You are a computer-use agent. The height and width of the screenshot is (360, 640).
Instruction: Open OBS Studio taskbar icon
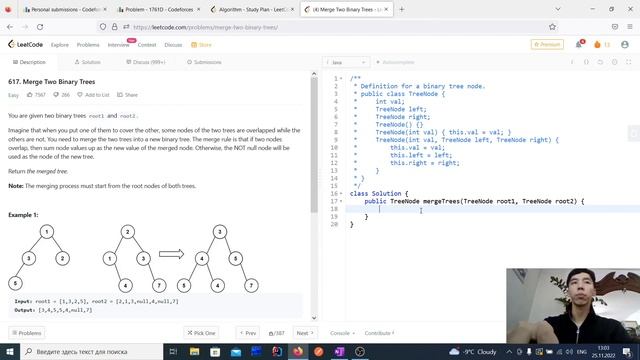click(x=360, y=351)
